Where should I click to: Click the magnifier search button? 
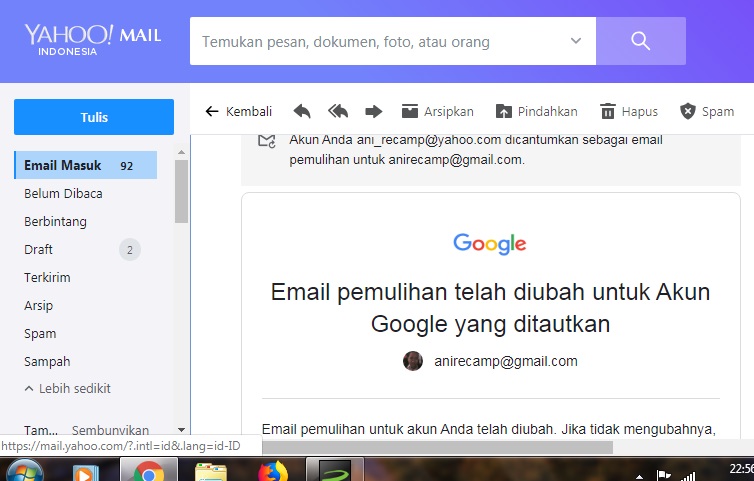[641, 41]
